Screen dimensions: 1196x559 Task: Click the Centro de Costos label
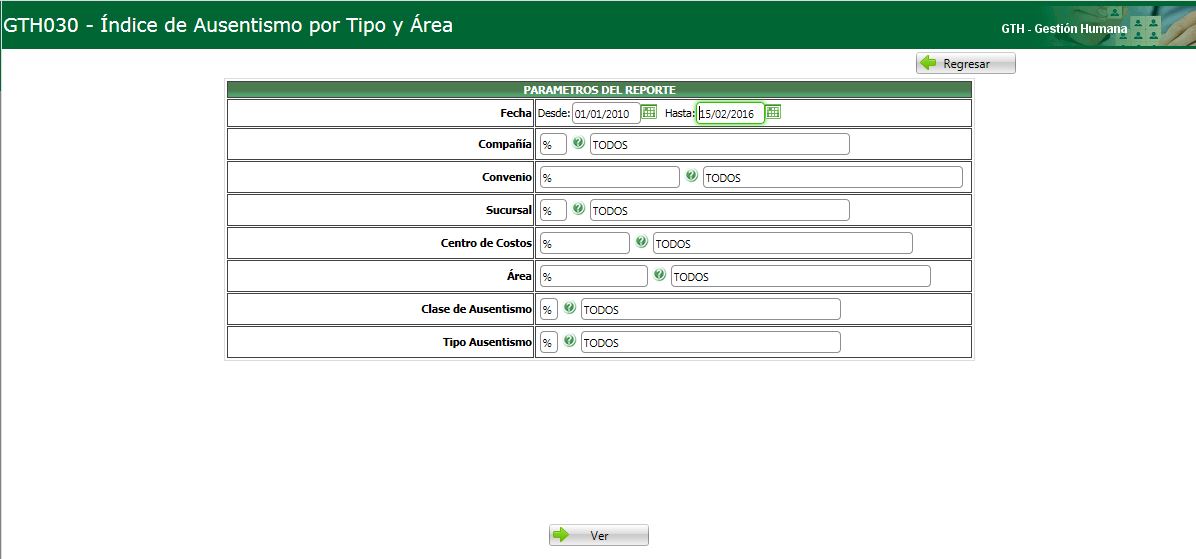[486, 243]
